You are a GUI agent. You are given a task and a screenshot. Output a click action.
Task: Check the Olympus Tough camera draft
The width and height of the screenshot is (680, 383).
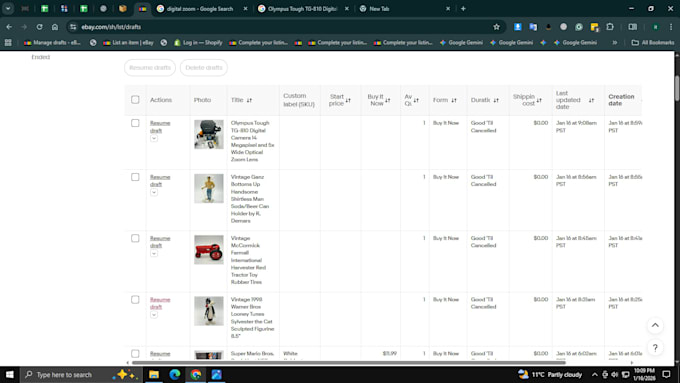click(135, 123)
